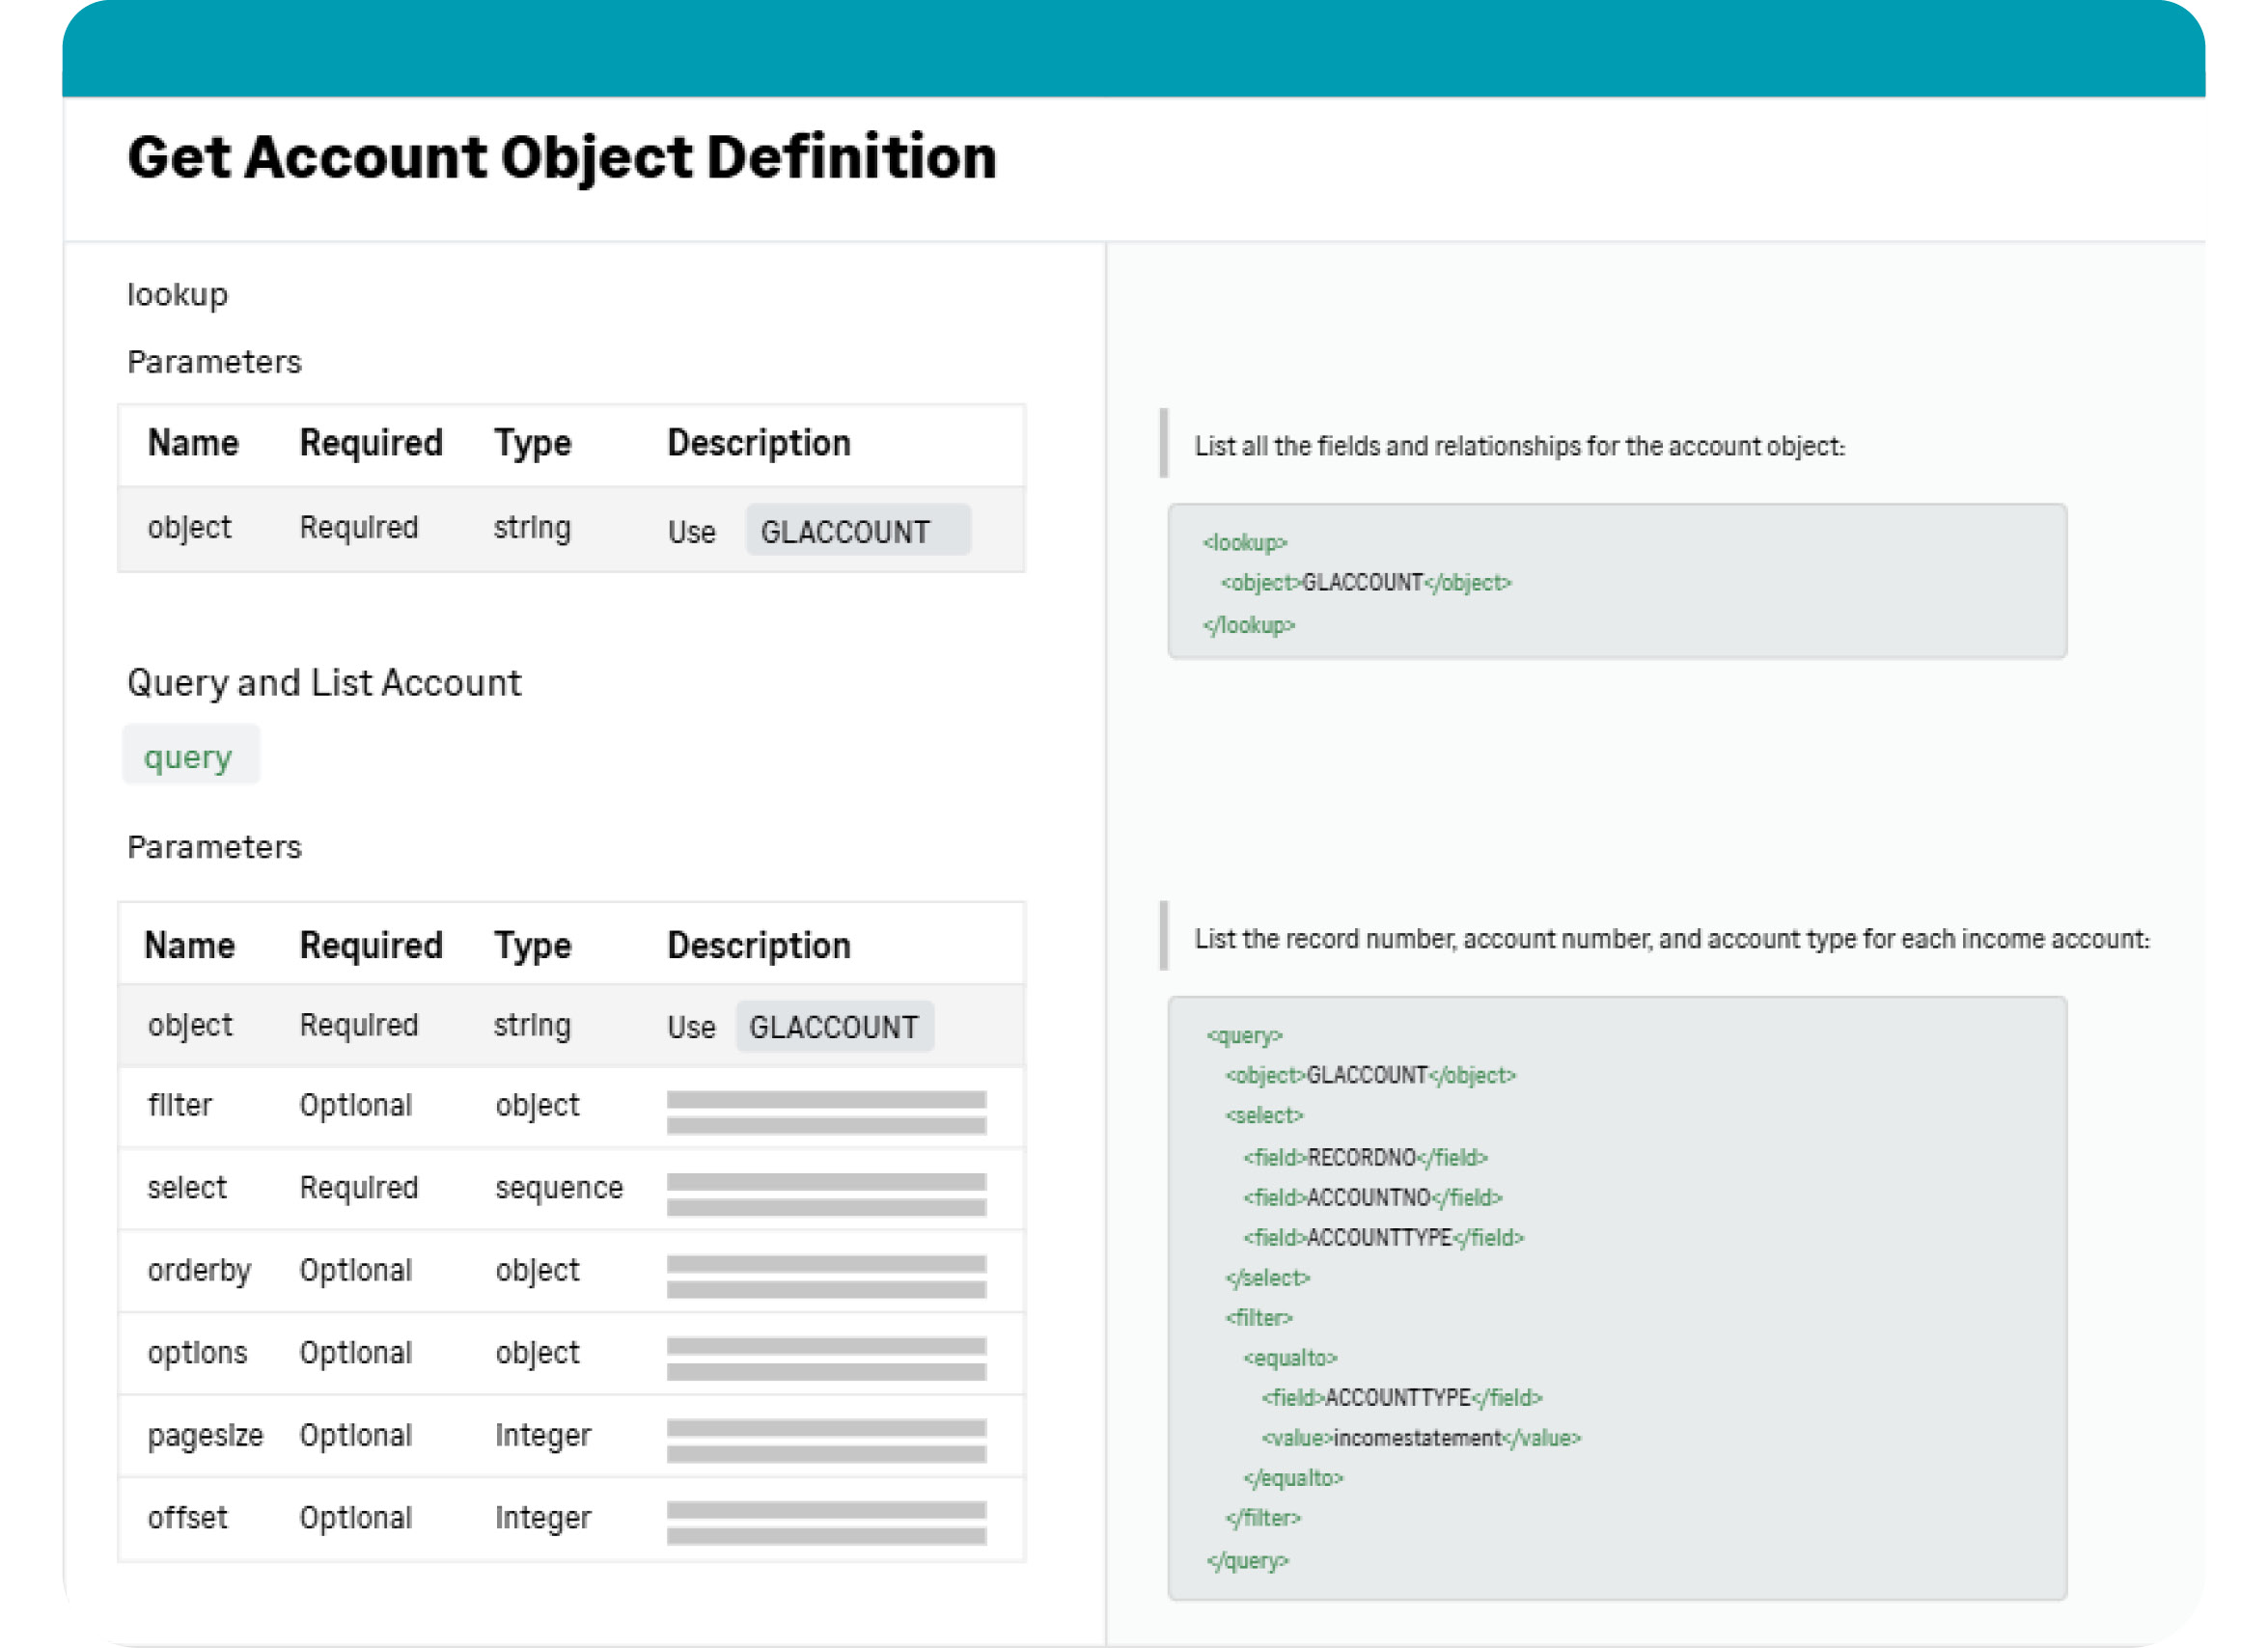Image resolution: width=2268 pixels, height=1648 pixels.
Task: Click the Get Account Object Definition heading
Action: click(x=562, y=158)
